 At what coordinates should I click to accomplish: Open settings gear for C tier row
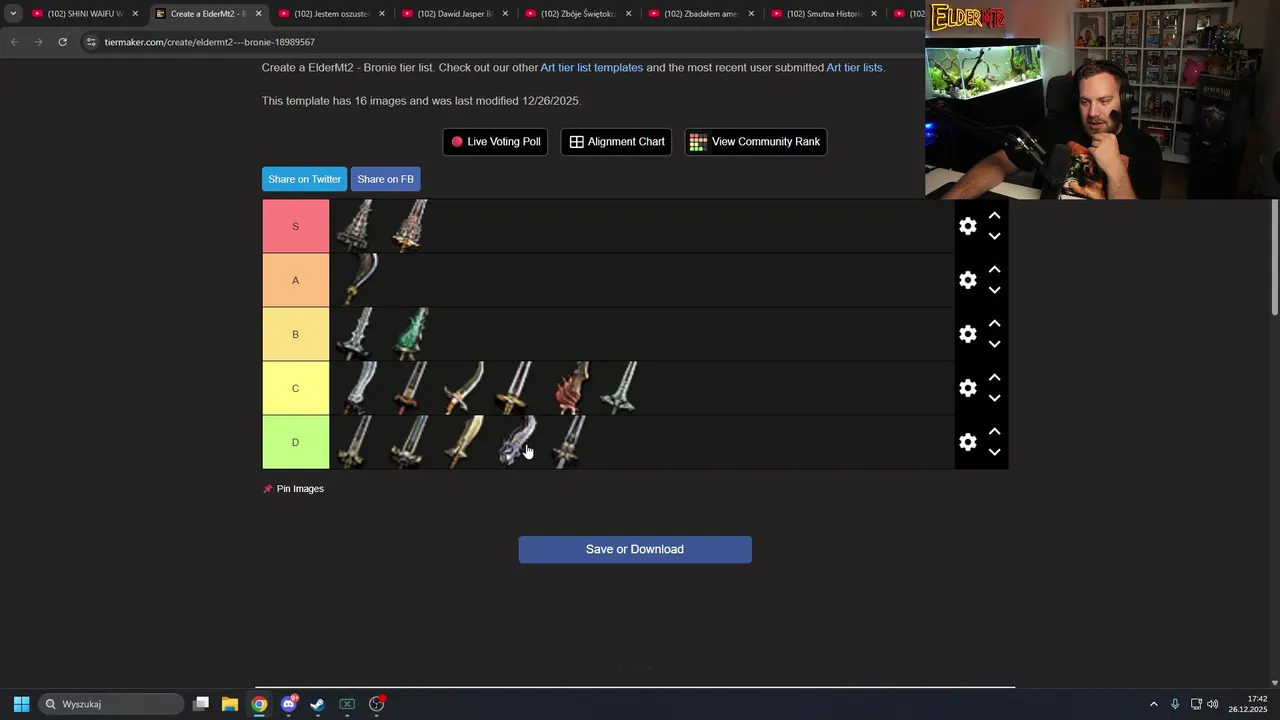click(x=967, y=388)
